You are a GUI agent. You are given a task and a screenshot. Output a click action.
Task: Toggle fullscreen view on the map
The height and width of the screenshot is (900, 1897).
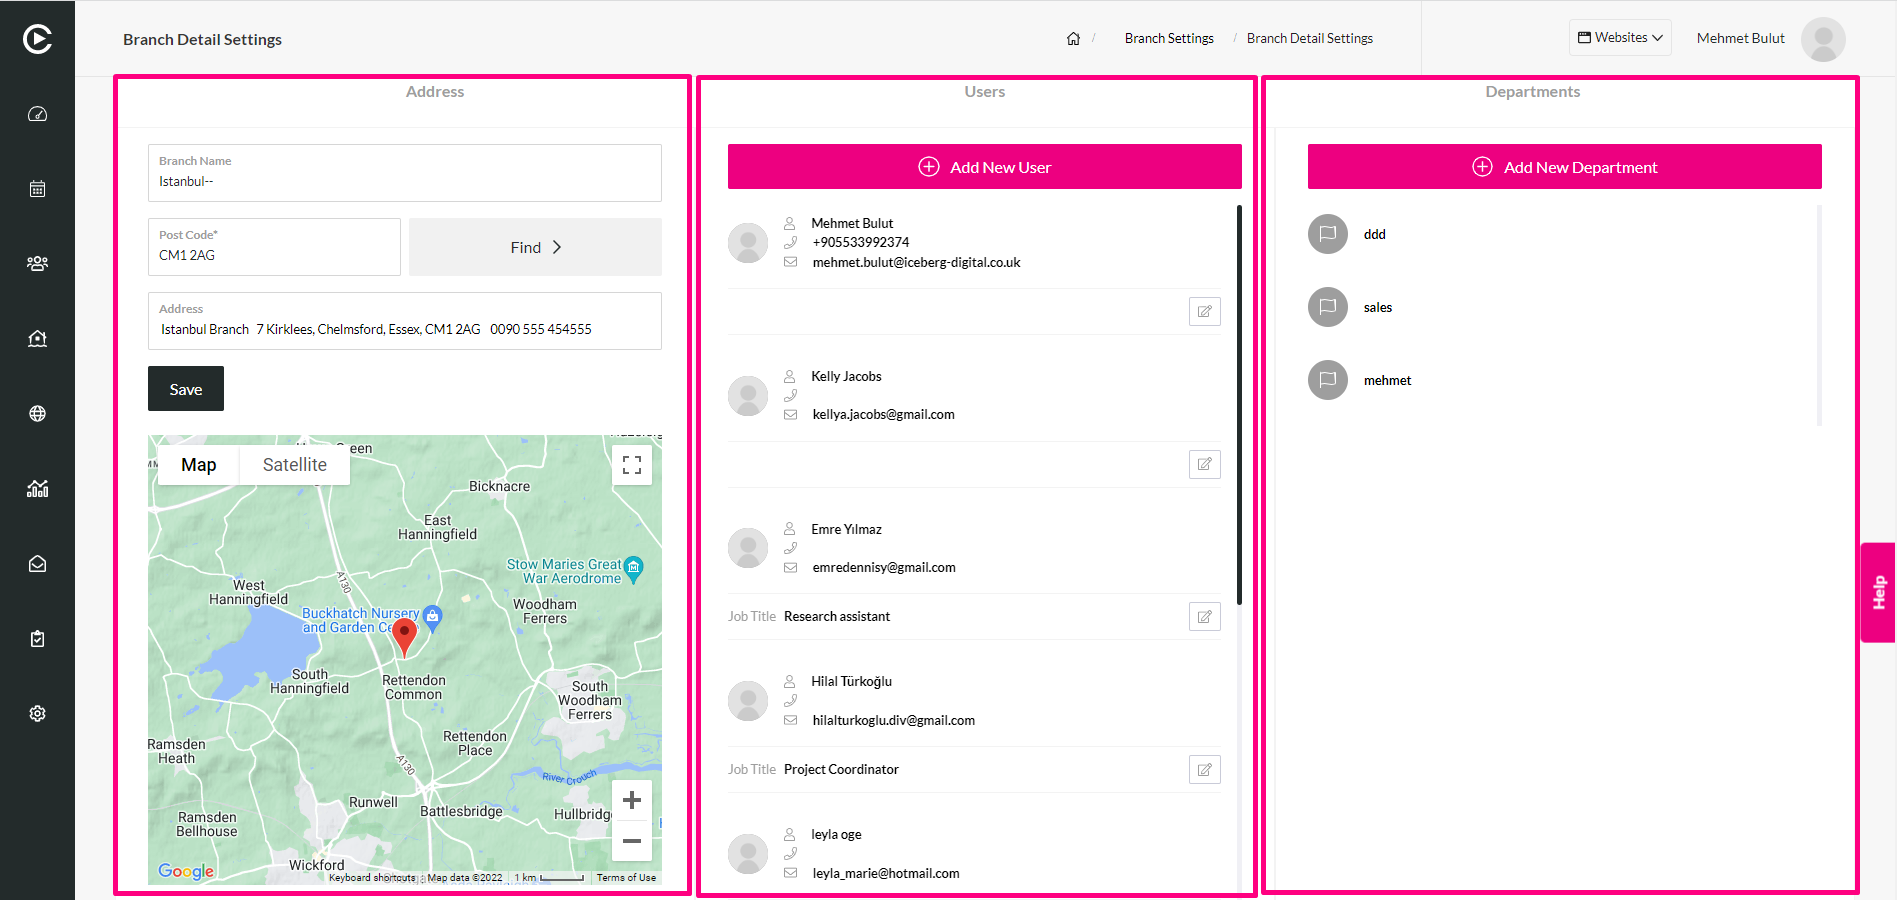(632, 465)
